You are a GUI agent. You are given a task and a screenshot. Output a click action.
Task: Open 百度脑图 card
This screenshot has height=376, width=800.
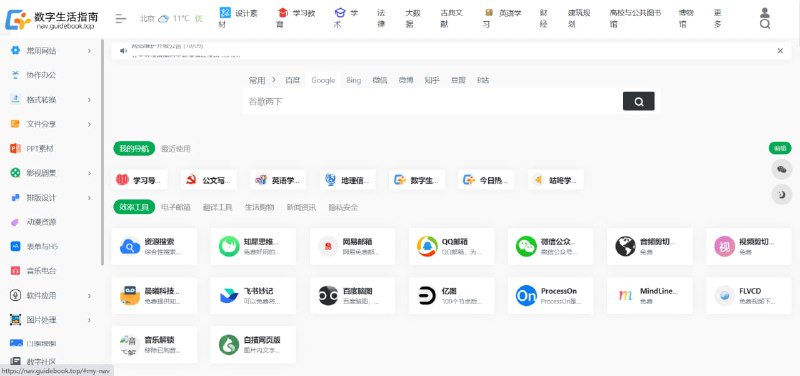point(352,295)
